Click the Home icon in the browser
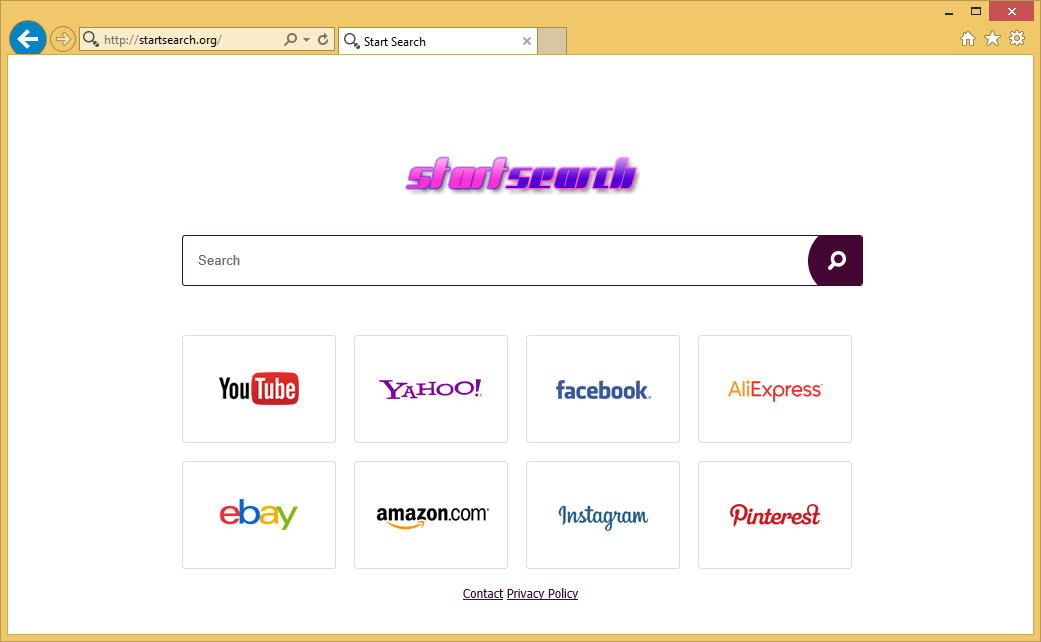The image size is (1041, 642). click(967, 38)
